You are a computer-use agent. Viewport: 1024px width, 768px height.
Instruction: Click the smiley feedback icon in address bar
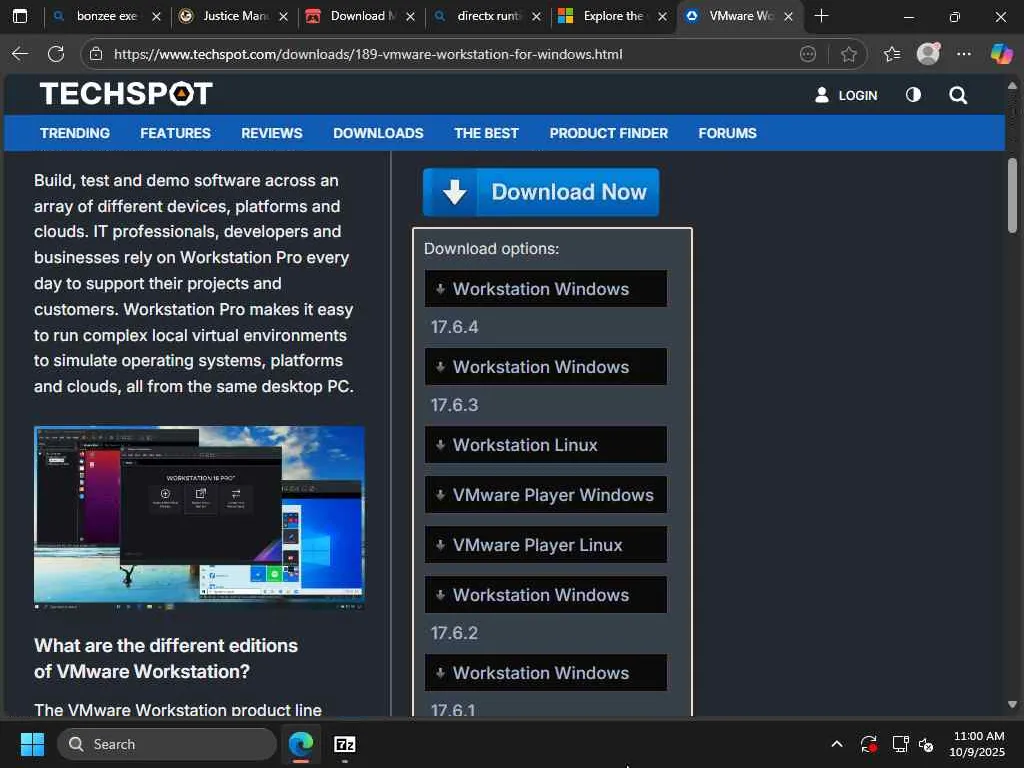click(x=808, y=54)
